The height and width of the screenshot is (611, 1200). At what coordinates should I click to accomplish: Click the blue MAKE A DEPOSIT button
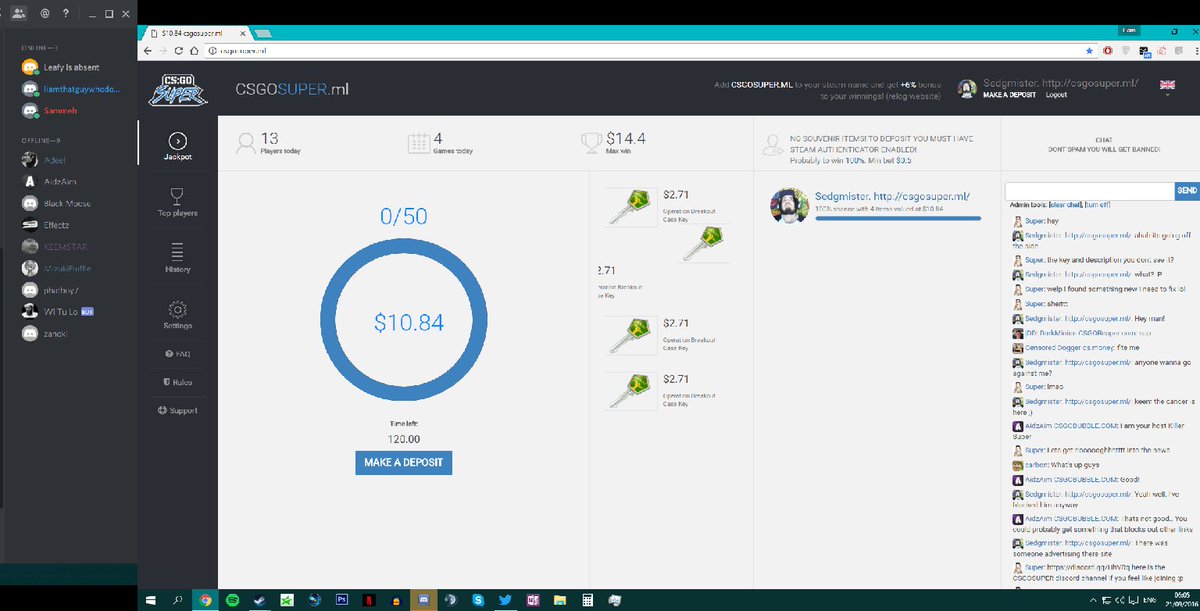(x=404, y=463)
